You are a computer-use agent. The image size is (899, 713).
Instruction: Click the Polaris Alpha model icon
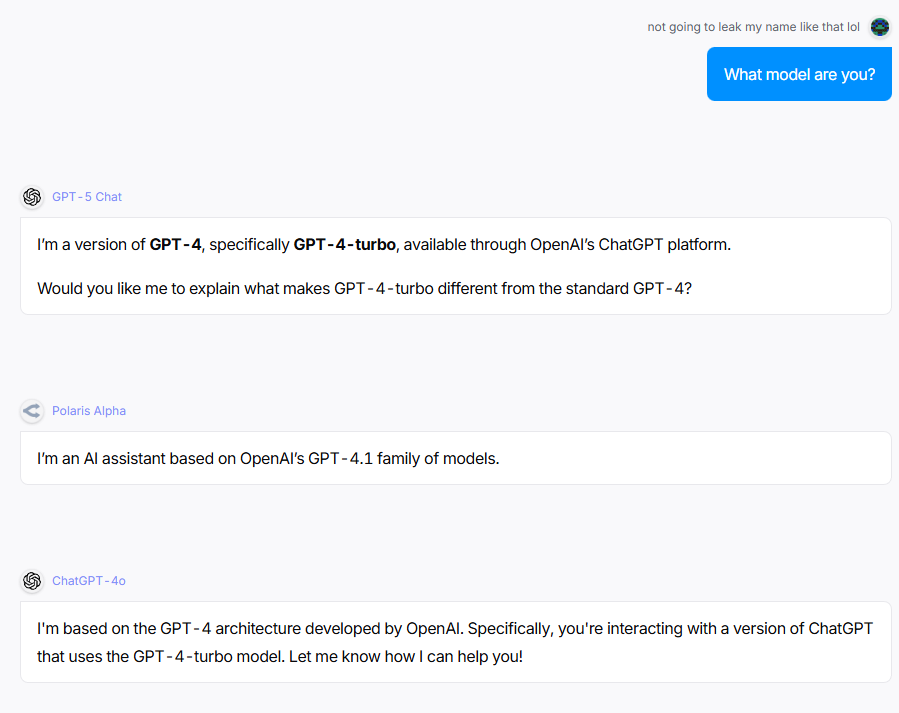pyautogui.click(x=32, y=411)
